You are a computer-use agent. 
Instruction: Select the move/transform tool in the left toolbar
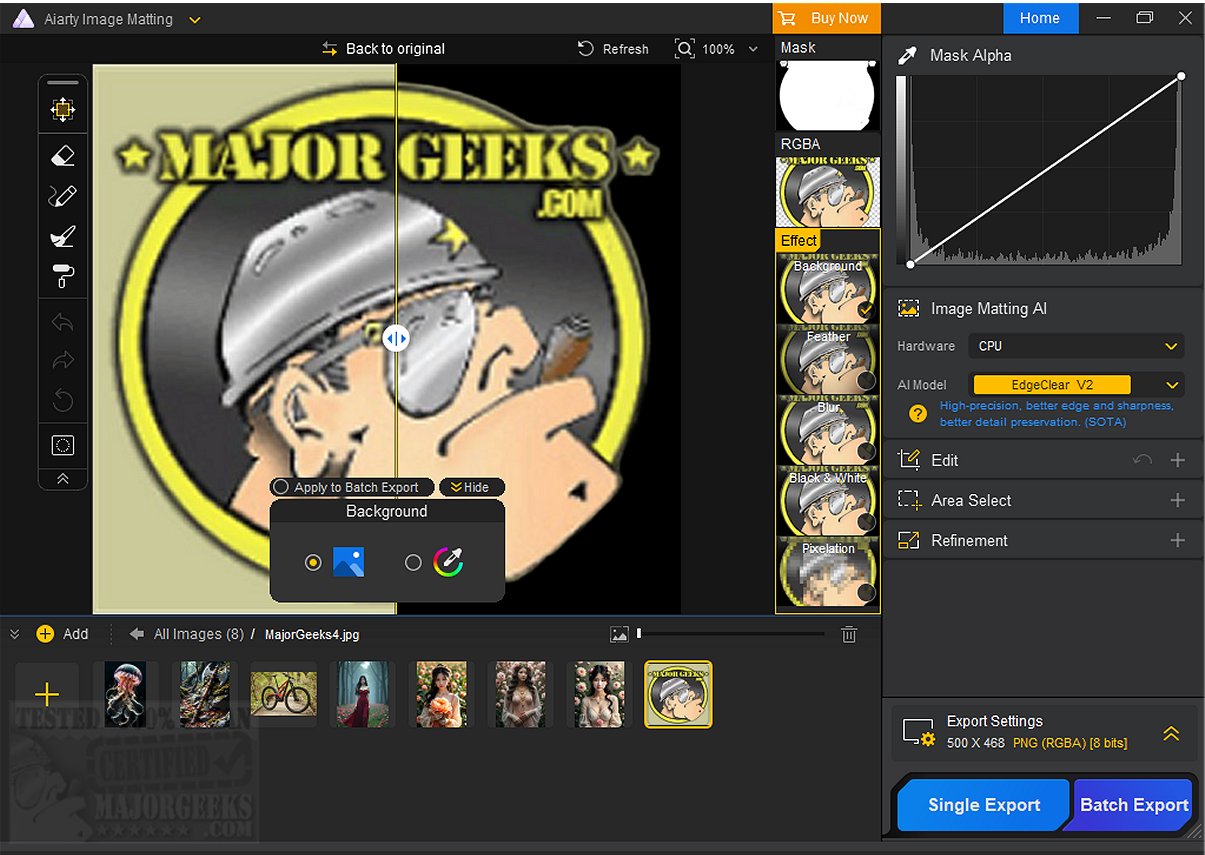coord(63,110)
